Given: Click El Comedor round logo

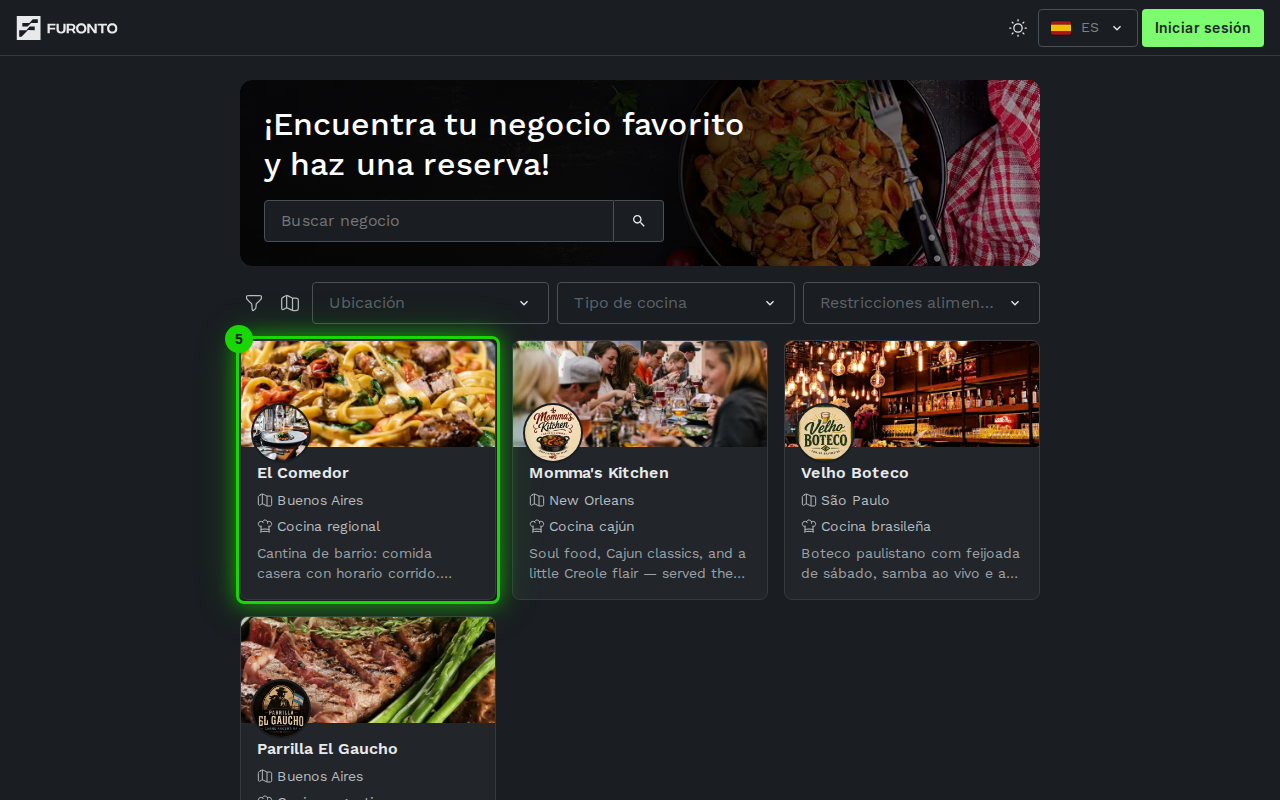Looking at the screenshot, I should coord(280,433).
